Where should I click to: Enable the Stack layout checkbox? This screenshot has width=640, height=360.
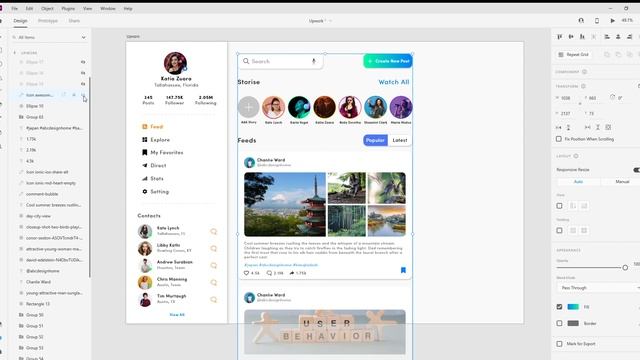[559, 206]
